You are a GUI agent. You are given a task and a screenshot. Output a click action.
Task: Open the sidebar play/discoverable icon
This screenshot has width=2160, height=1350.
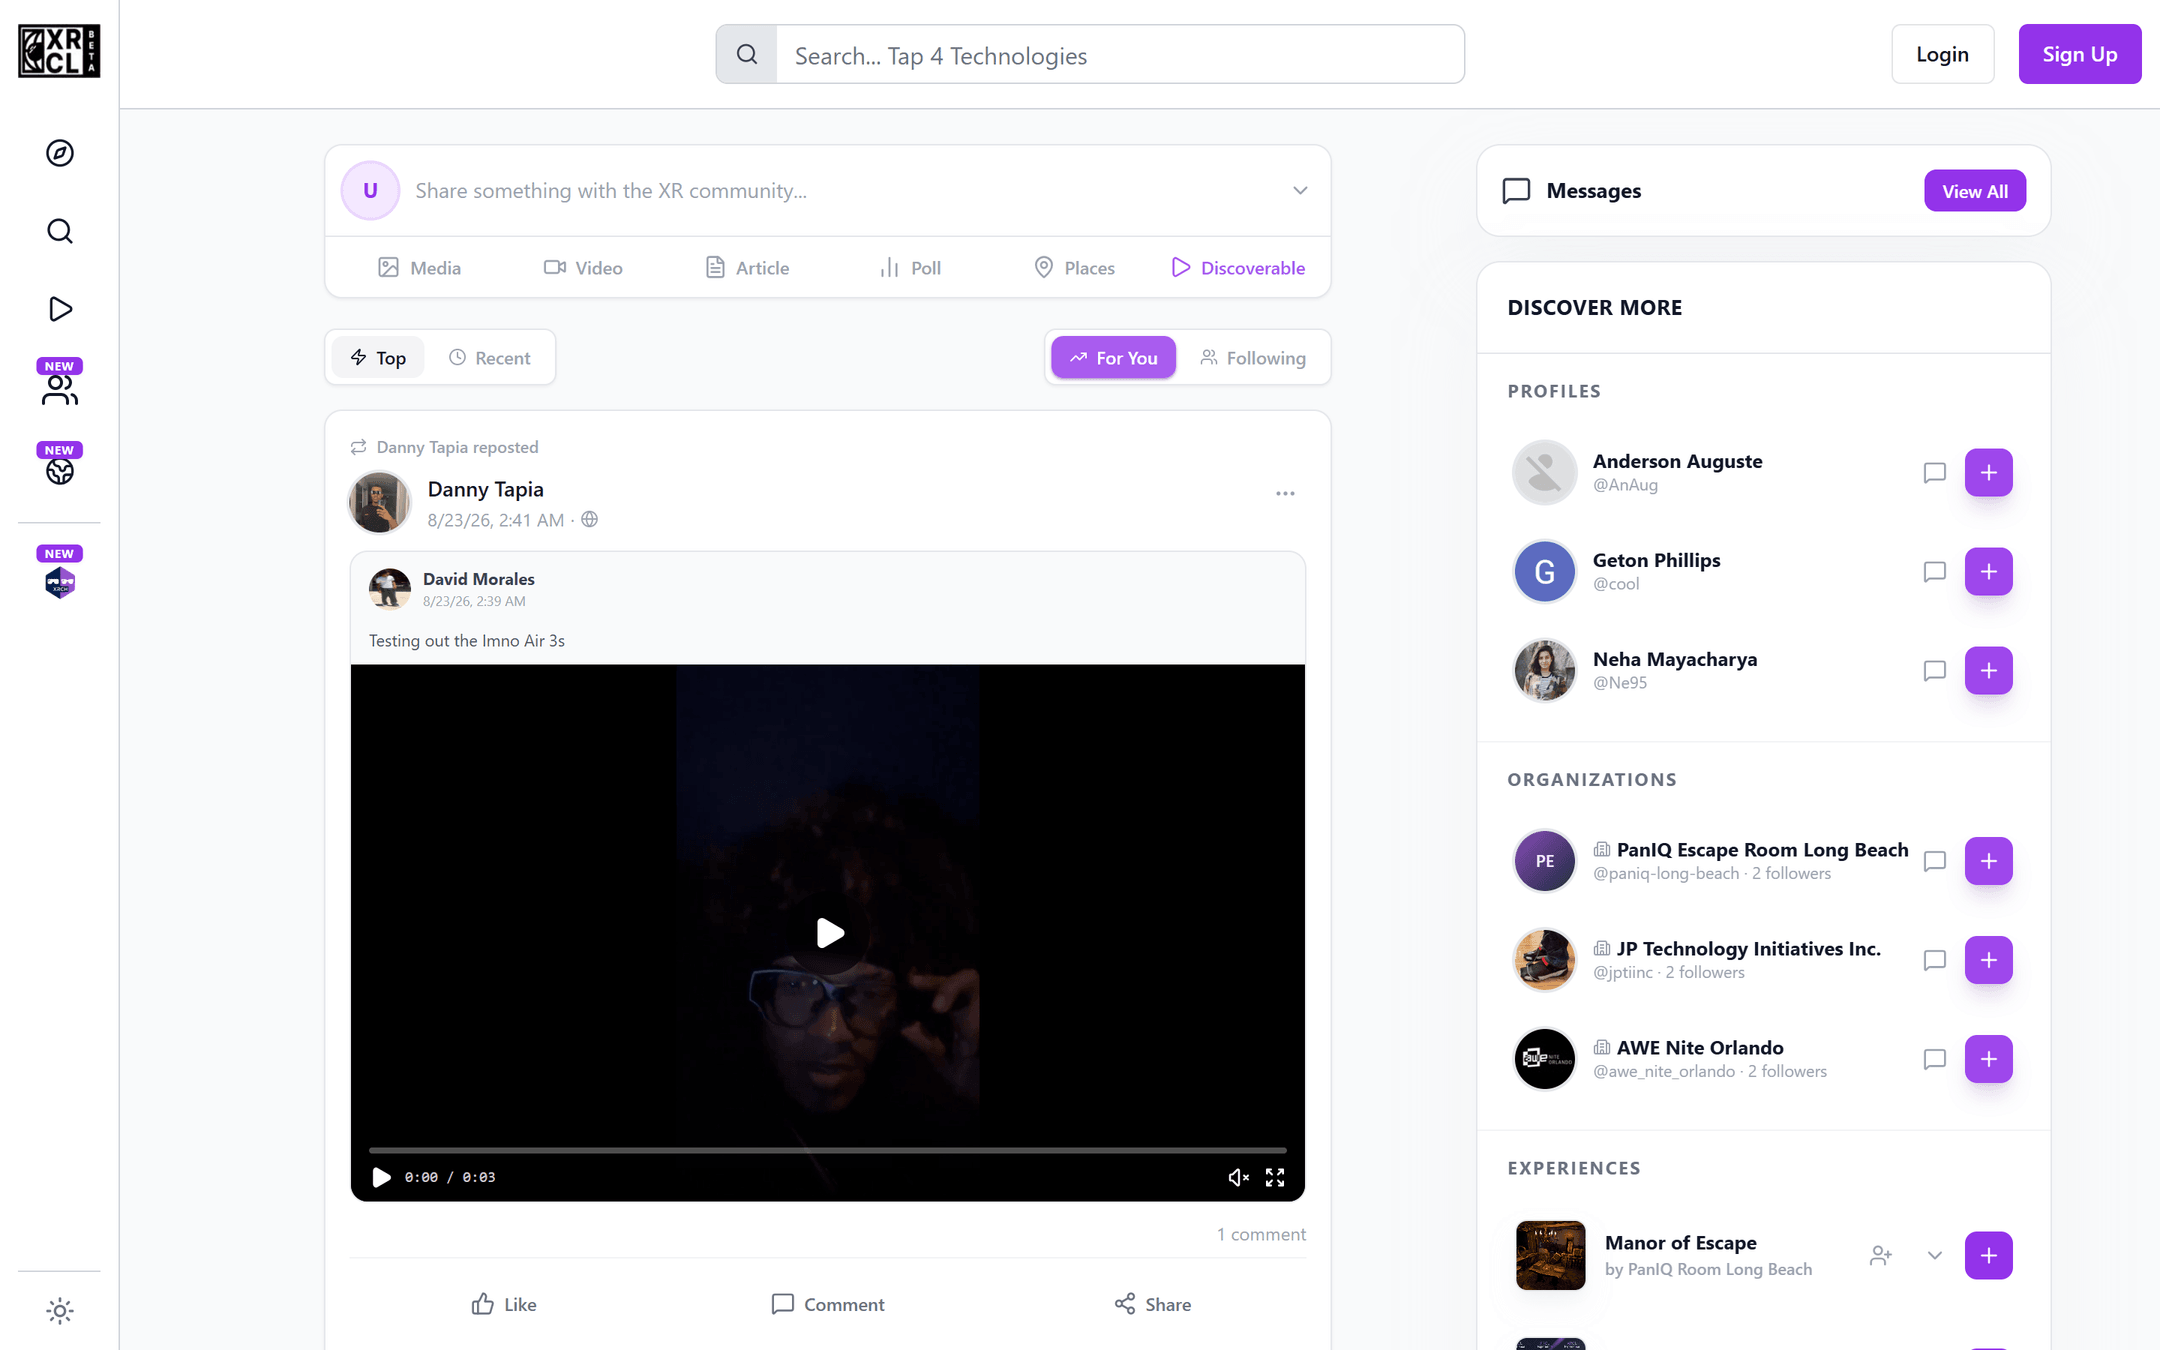pos(60,309)
